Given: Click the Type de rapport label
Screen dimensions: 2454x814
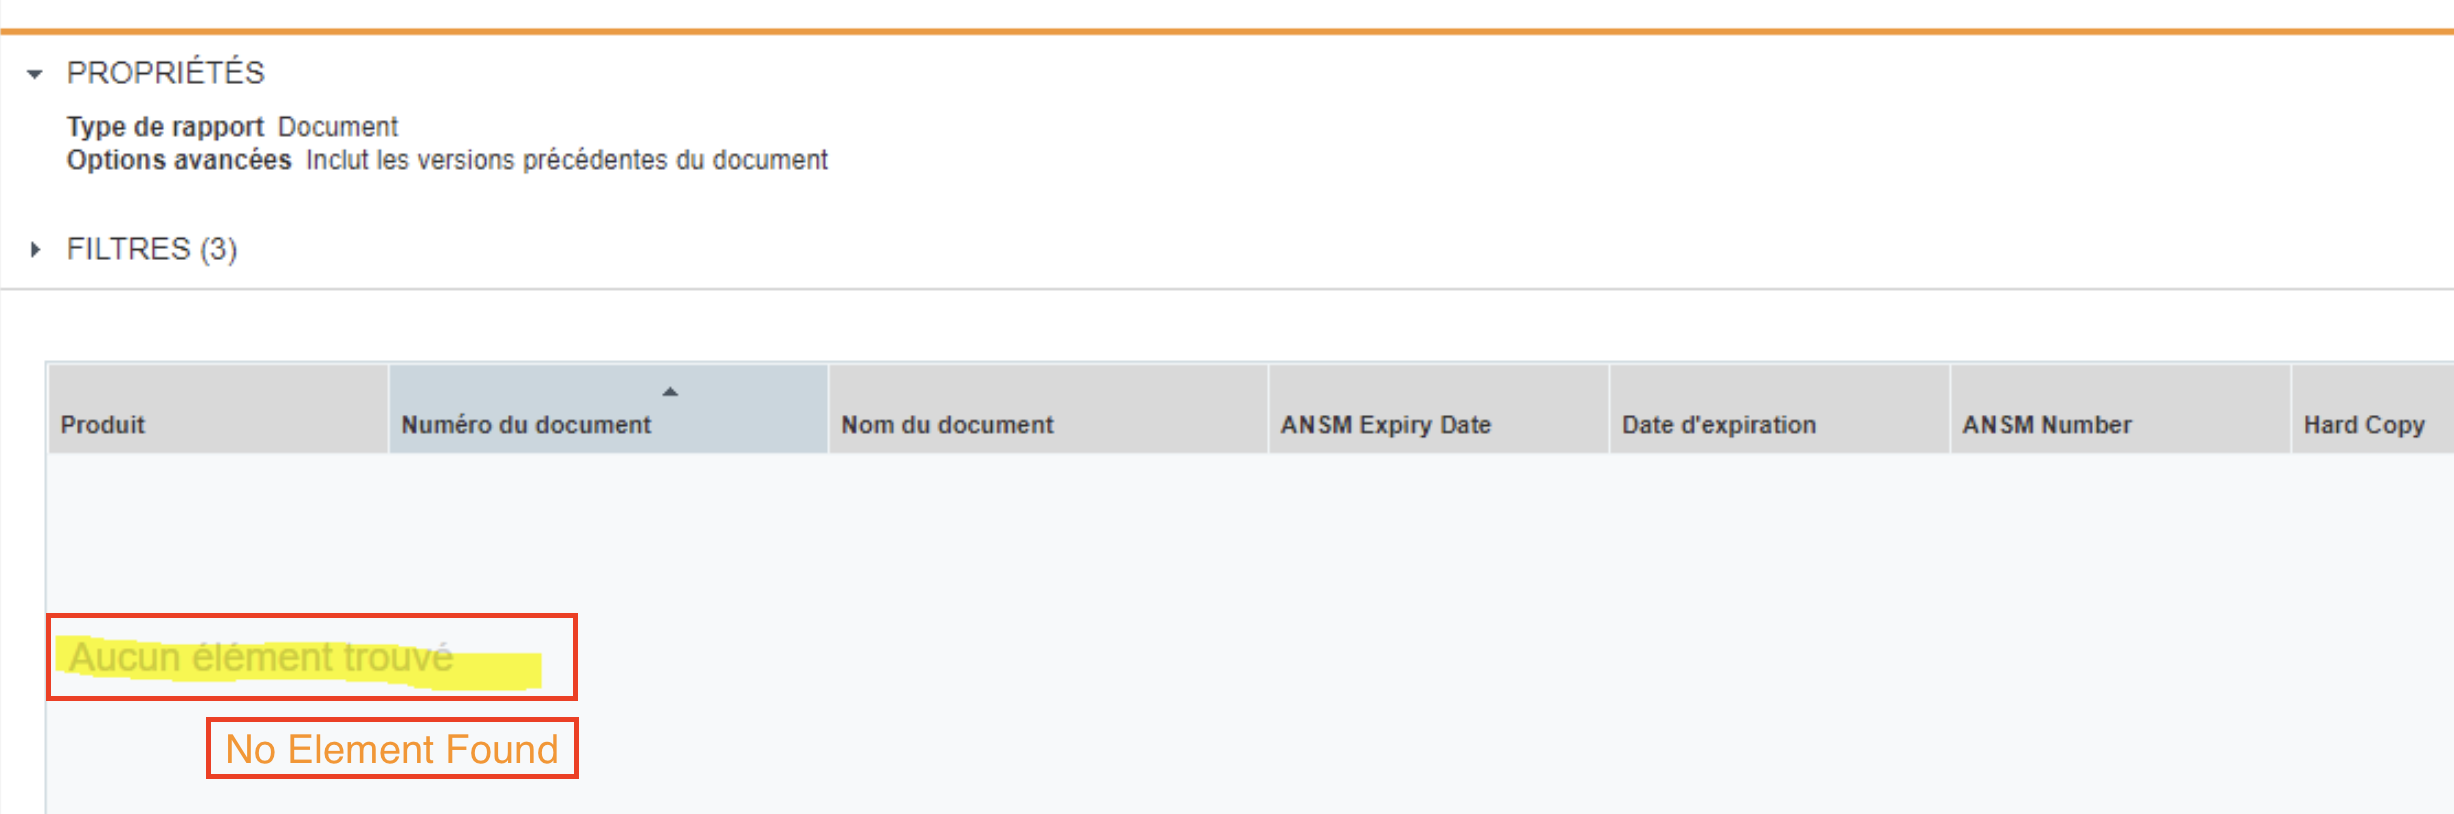Looking at the screenshot, I should 165,127.
